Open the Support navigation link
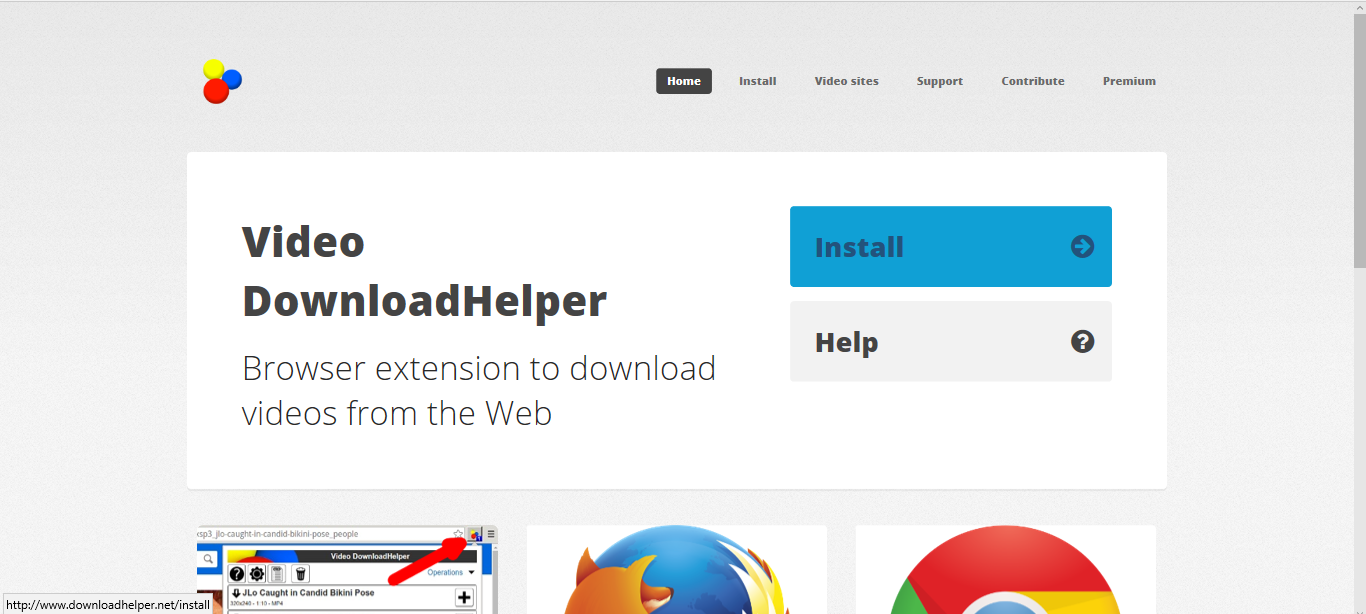The width and height of the screenshot is (1366, 614). tap(940, 81)
